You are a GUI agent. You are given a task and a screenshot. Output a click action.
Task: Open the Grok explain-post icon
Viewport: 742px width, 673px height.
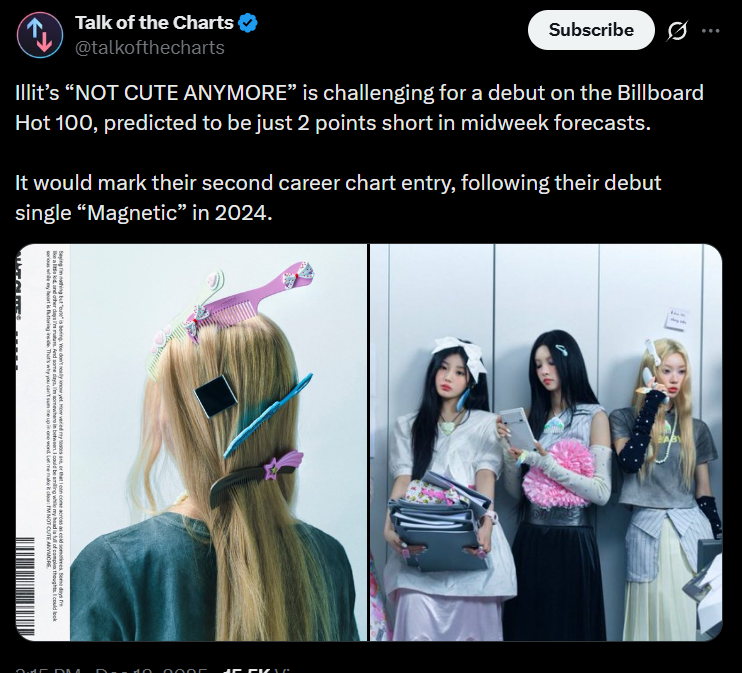point(677,31)
